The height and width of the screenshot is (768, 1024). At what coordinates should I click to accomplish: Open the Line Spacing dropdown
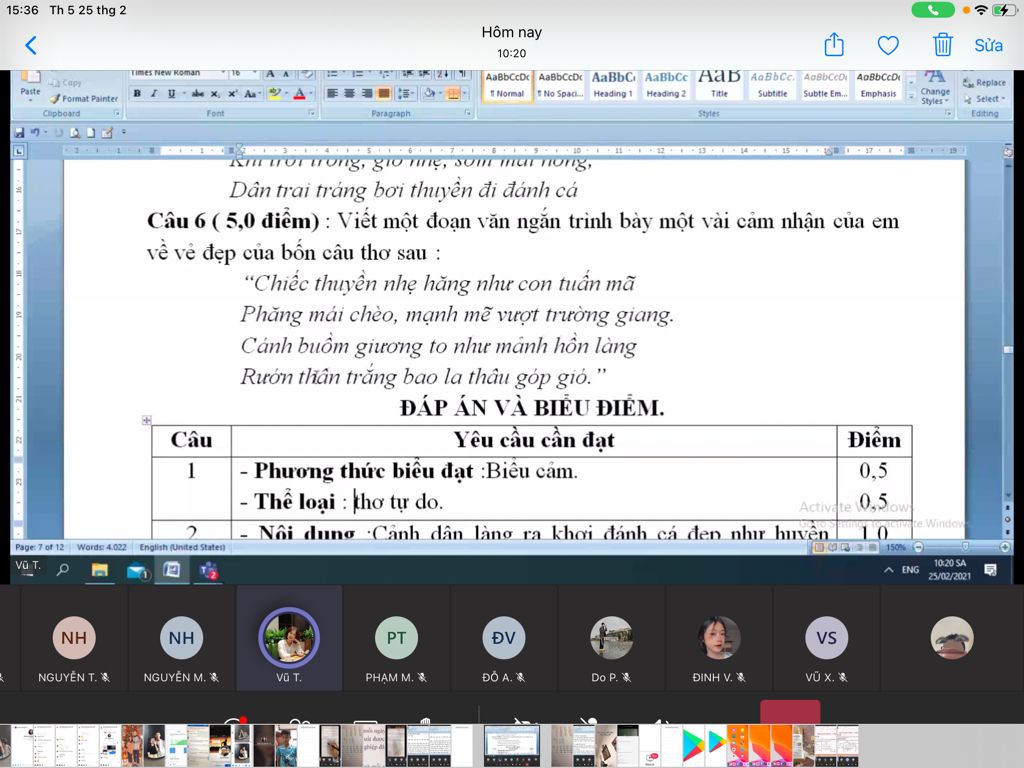coord(406,93)
